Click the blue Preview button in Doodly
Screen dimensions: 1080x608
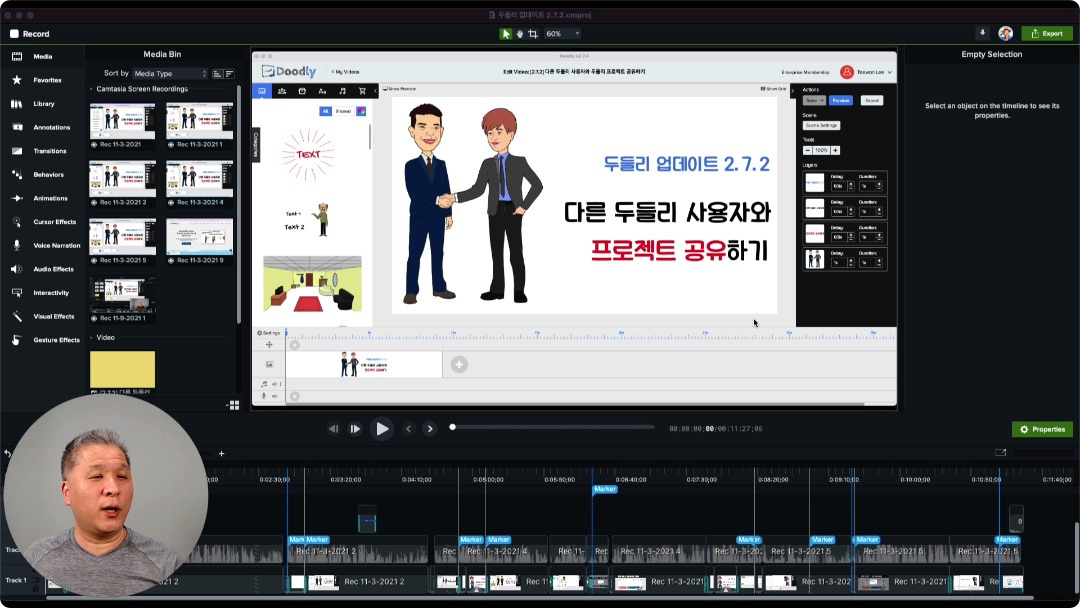point(840,101)
